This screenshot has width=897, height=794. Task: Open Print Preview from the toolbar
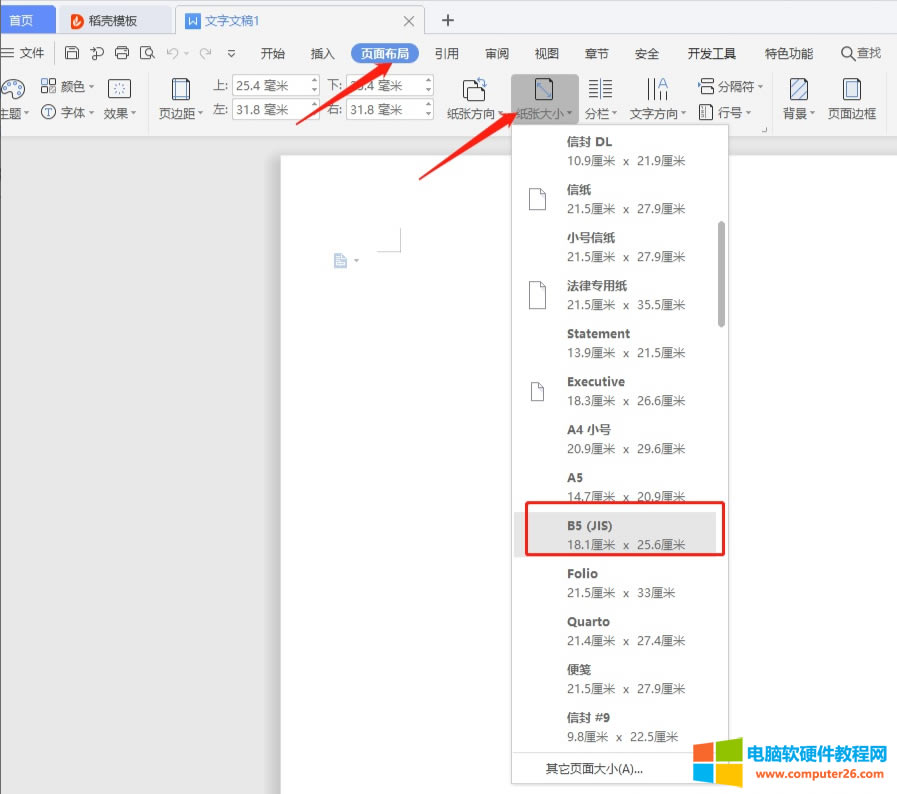[148, 53]
